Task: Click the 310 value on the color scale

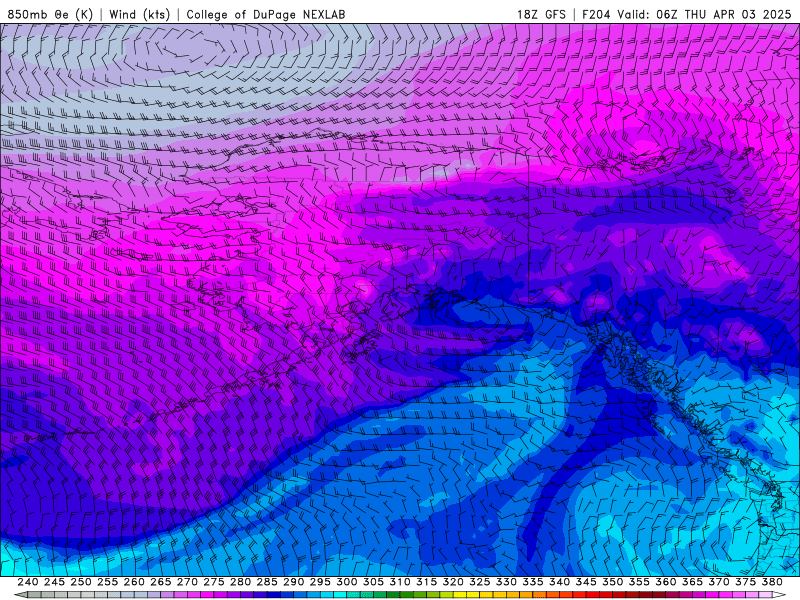Action: (399, 582)
